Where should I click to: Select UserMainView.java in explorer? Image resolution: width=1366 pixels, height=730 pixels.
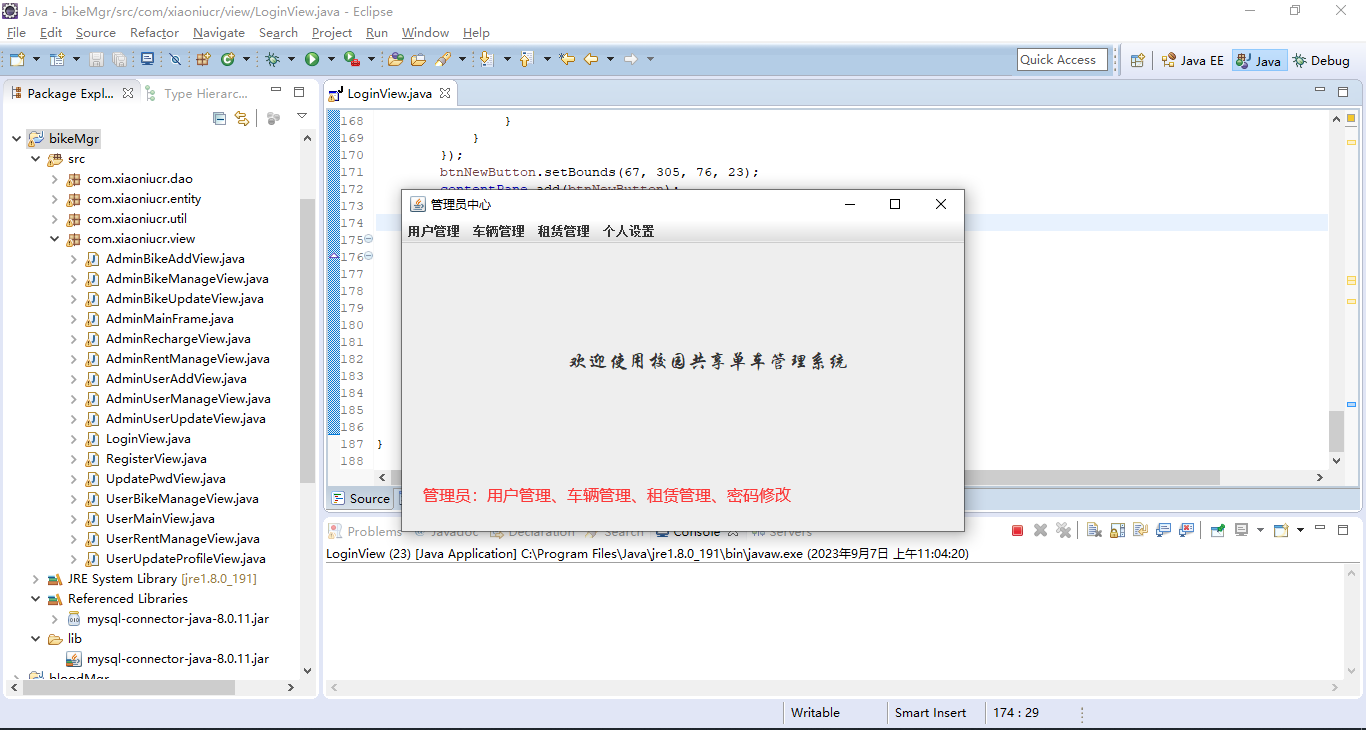[160, 519]
